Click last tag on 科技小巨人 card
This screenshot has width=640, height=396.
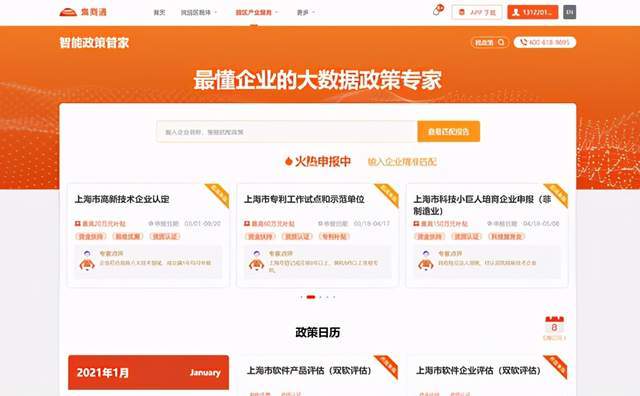pos(506,237)
